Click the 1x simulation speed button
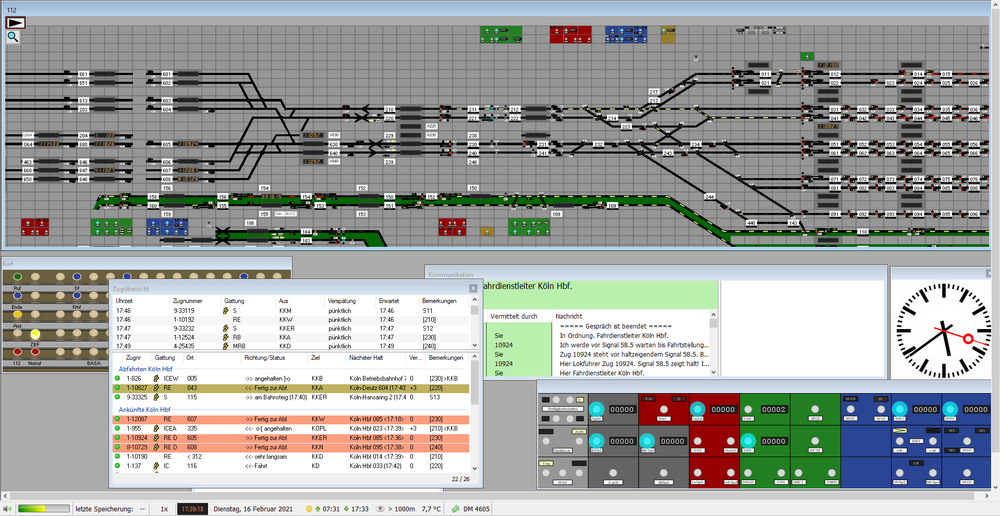This screenshot has height=516, width=1000. click(x=164, y=509)
